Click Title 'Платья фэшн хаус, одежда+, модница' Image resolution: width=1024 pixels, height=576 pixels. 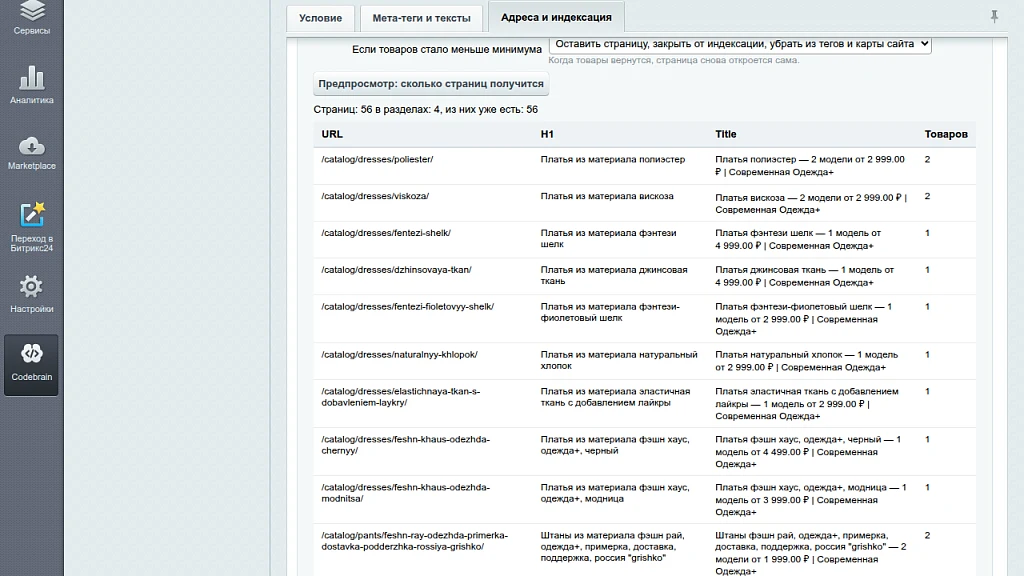[x=810, y=500]
